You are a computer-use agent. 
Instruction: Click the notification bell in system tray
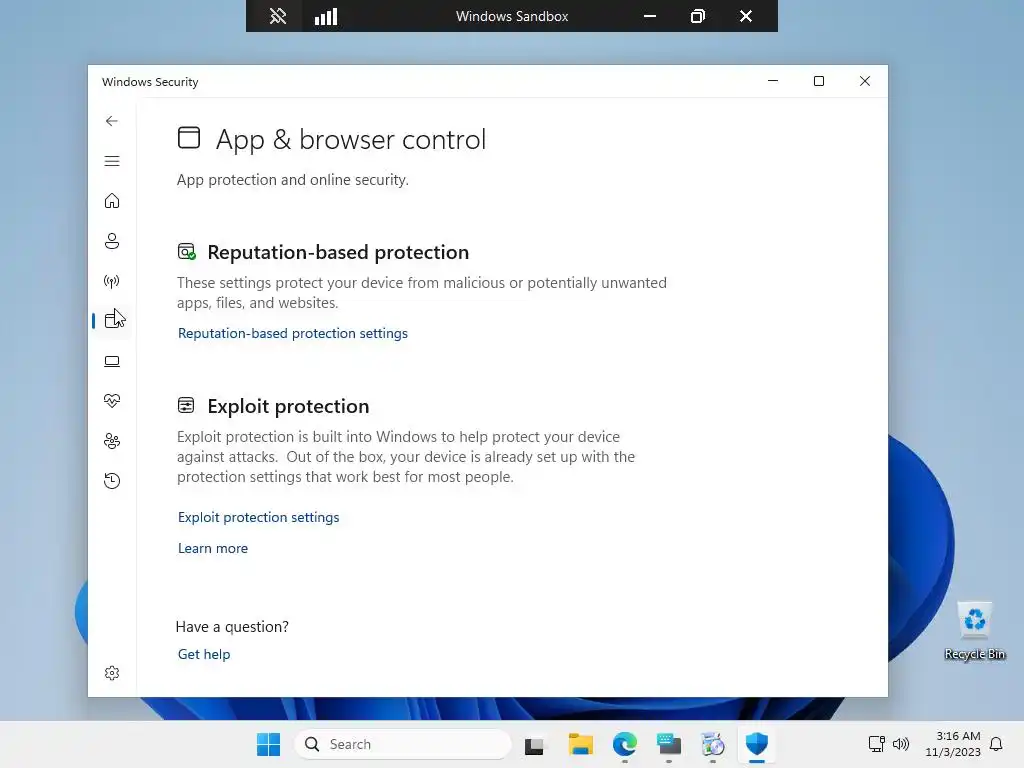[x=996, y=744]
